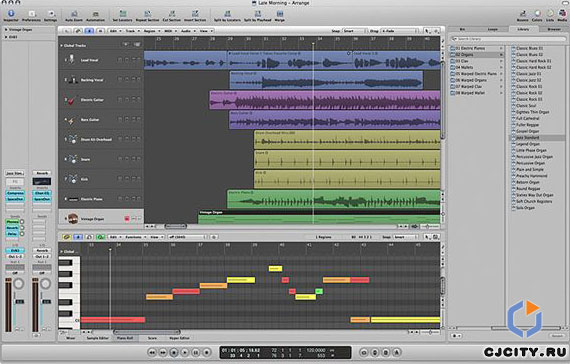Click the Electric Guitar track icon
570x364 pixels.
coord(71,99)
